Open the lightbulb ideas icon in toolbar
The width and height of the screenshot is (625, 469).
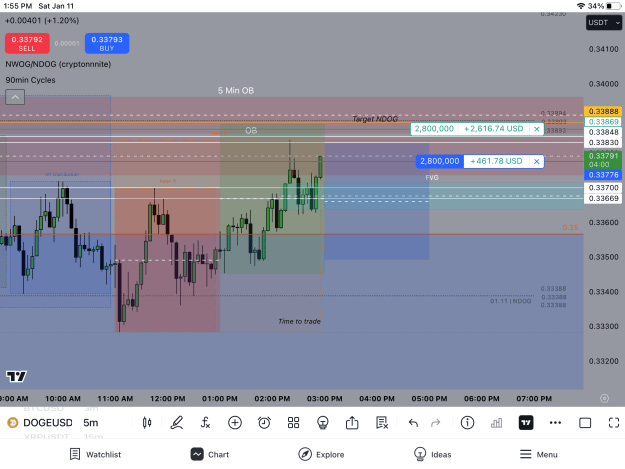[x=322, y=423]
